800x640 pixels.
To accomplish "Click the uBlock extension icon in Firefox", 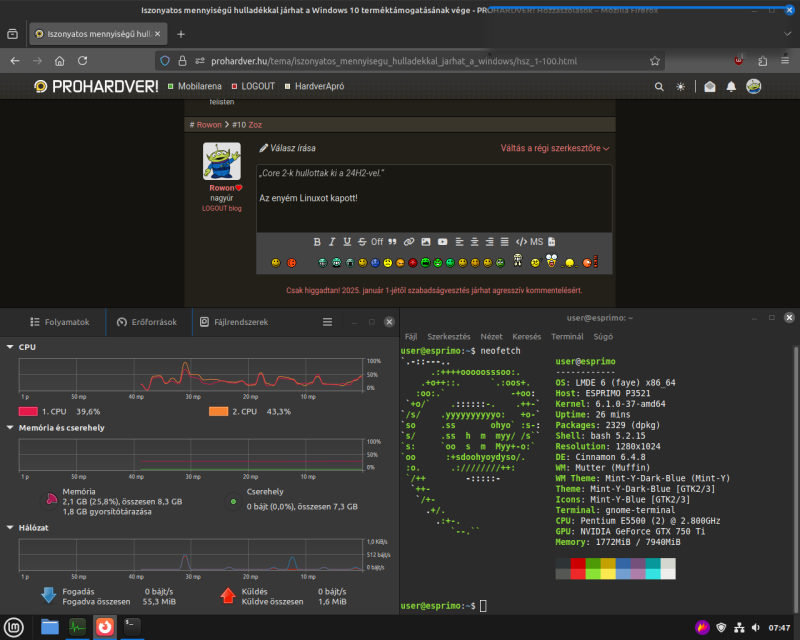I will click(739, 61).
